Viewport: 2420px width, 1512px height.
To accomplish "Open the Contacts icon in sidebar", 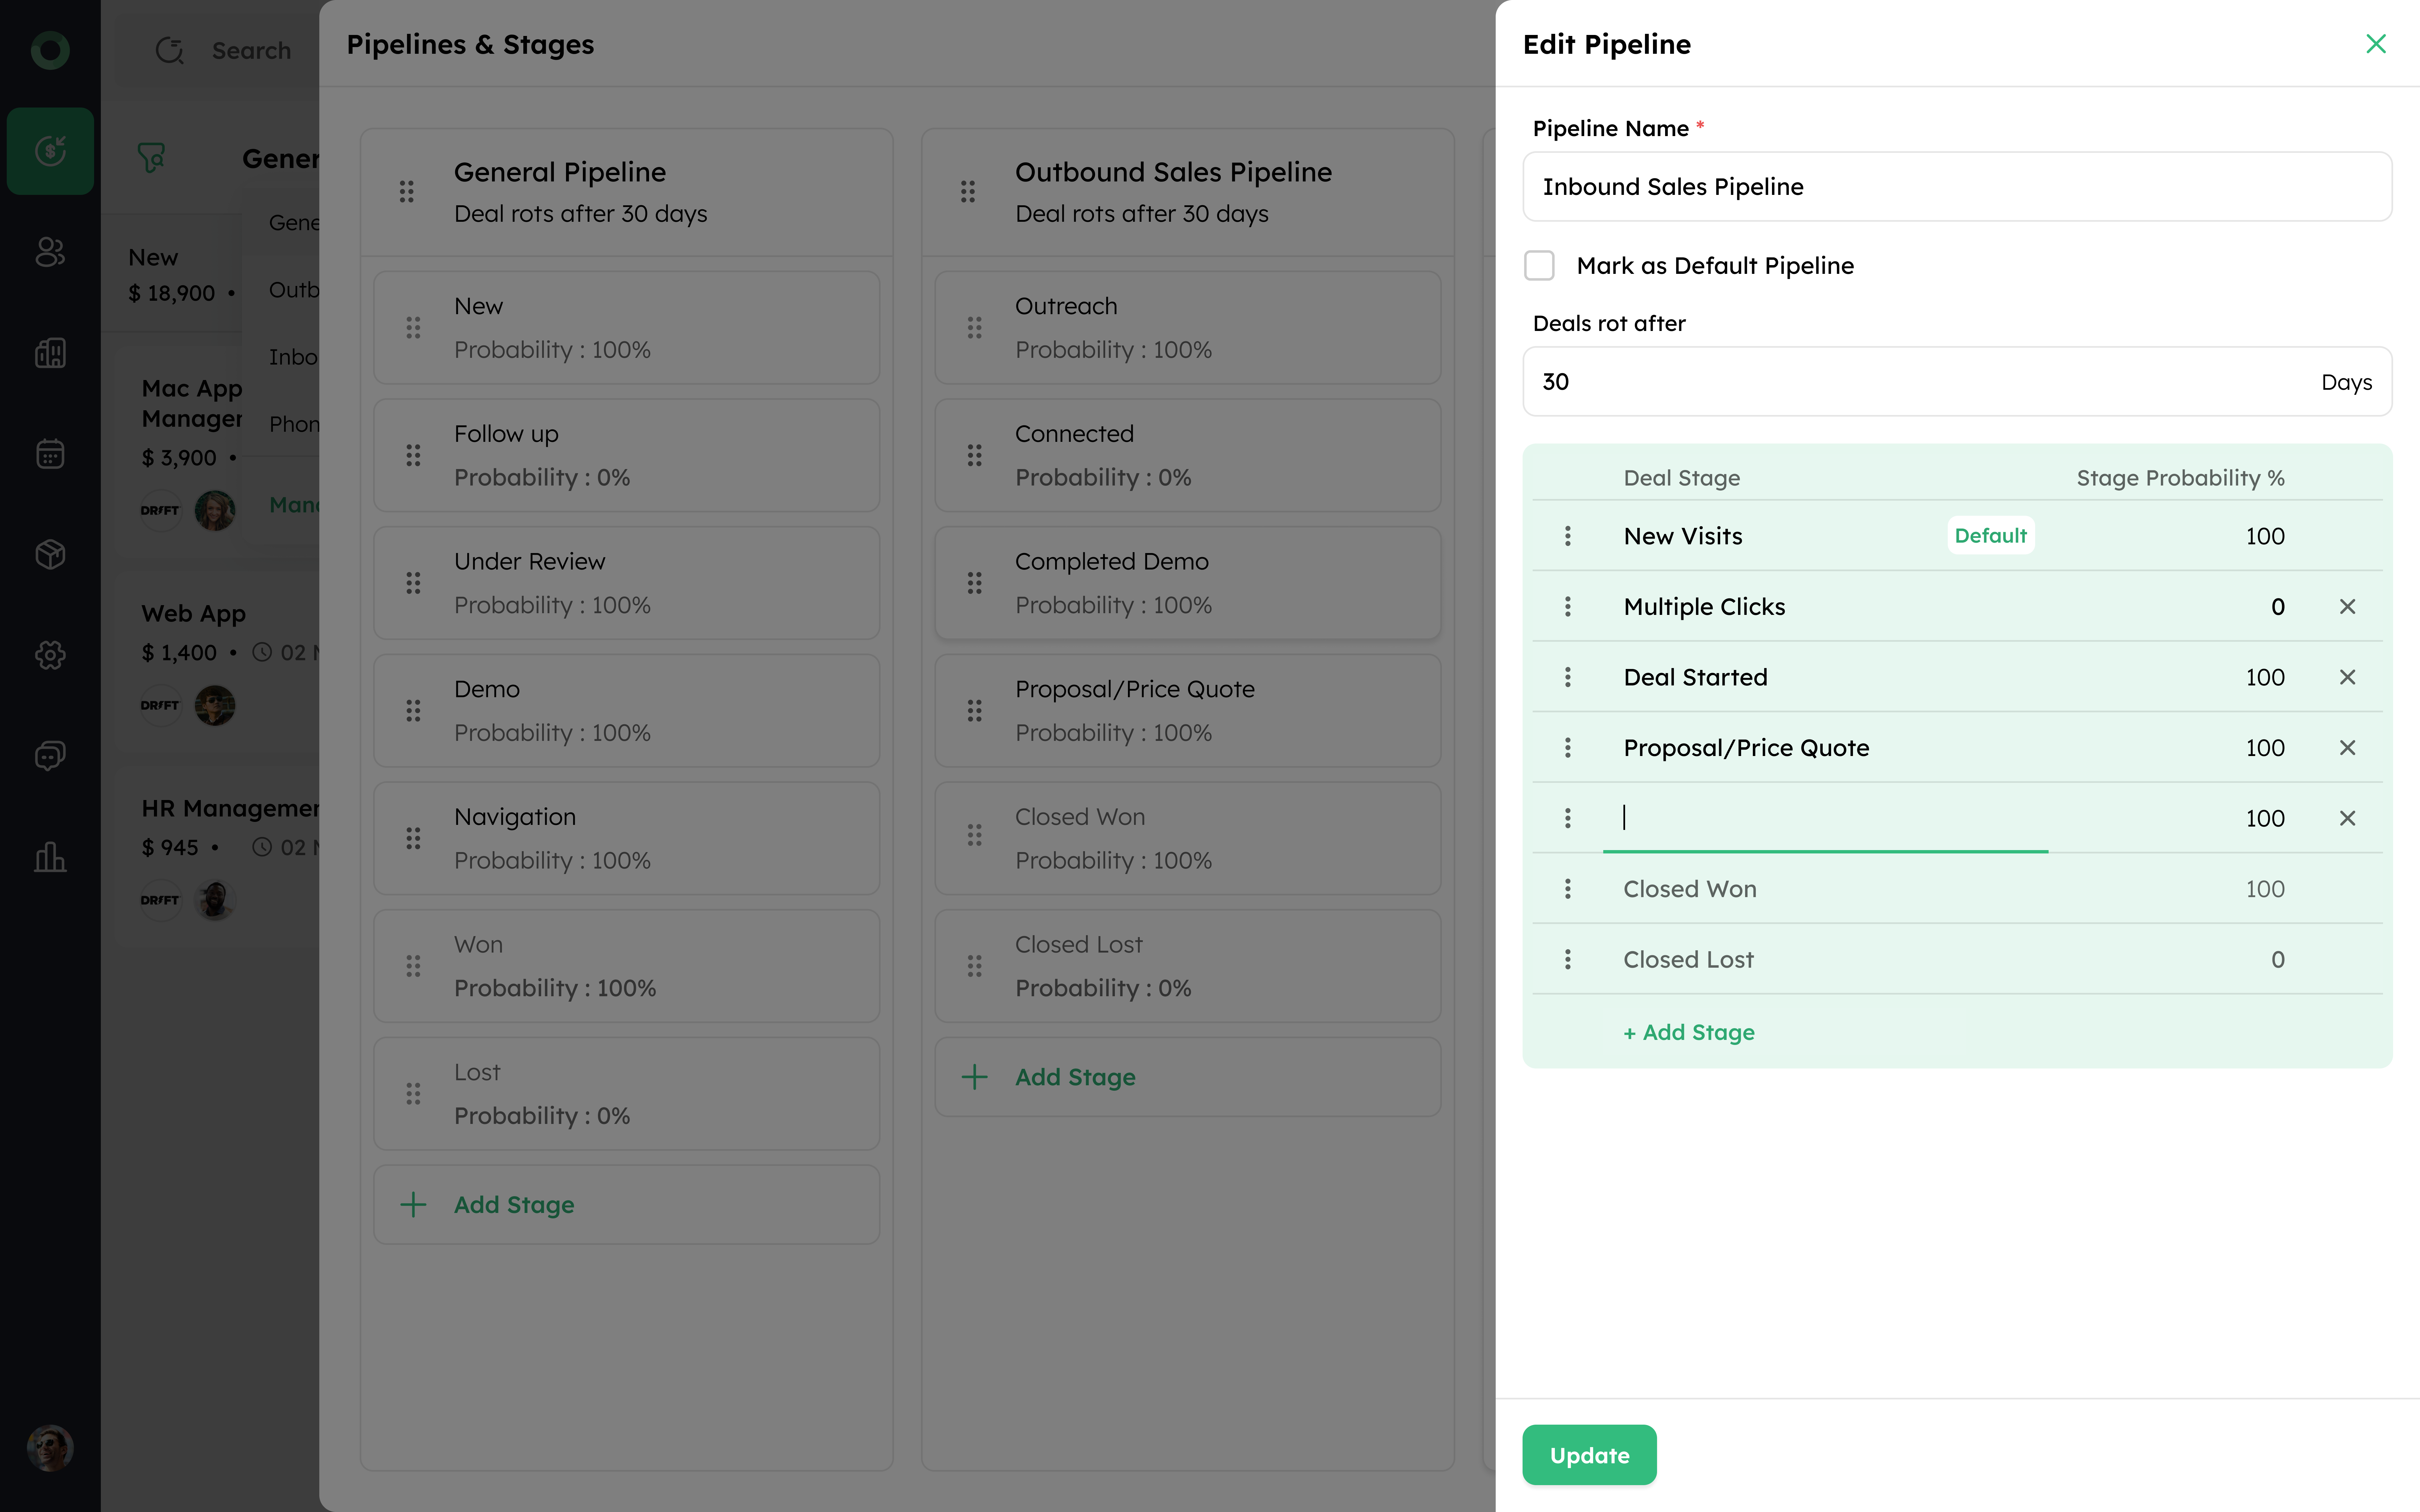I will (x=50, y=252).
